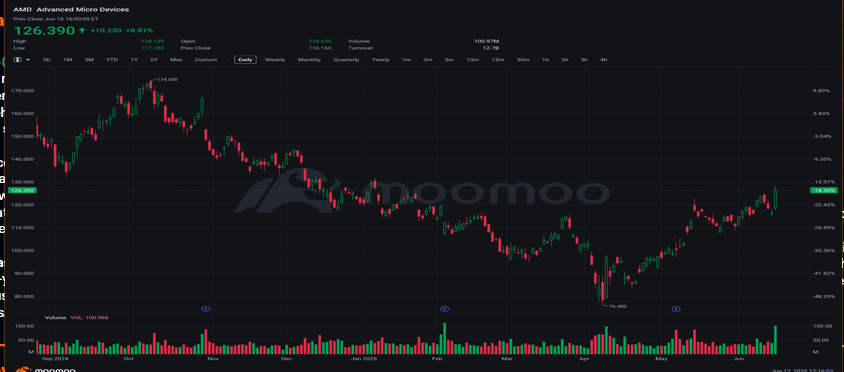Select the 1M time range

click(67, 60)
